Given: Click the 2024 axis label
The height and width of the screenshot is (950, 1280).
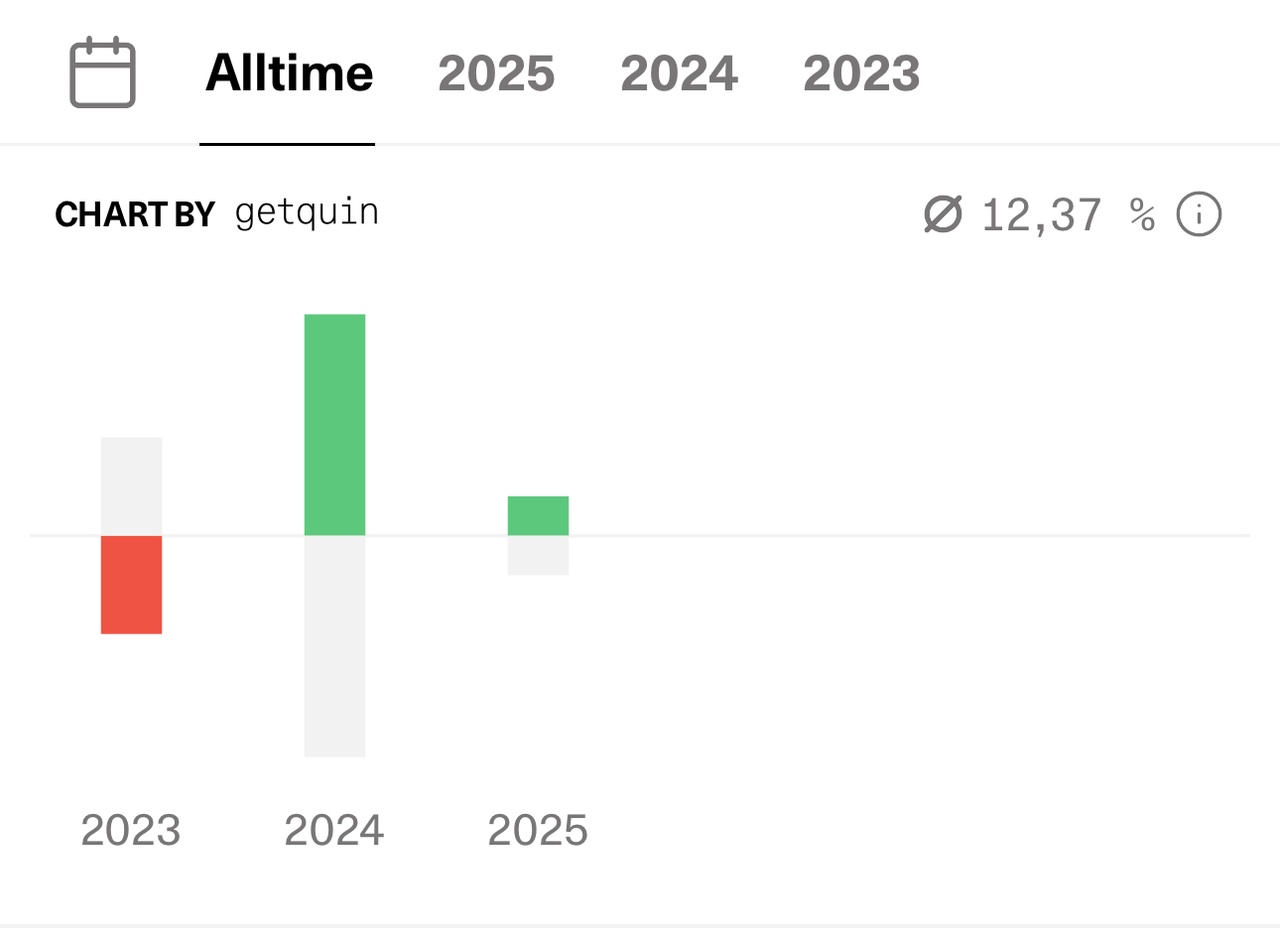Looking at the screenshot, I should [334, 830].
